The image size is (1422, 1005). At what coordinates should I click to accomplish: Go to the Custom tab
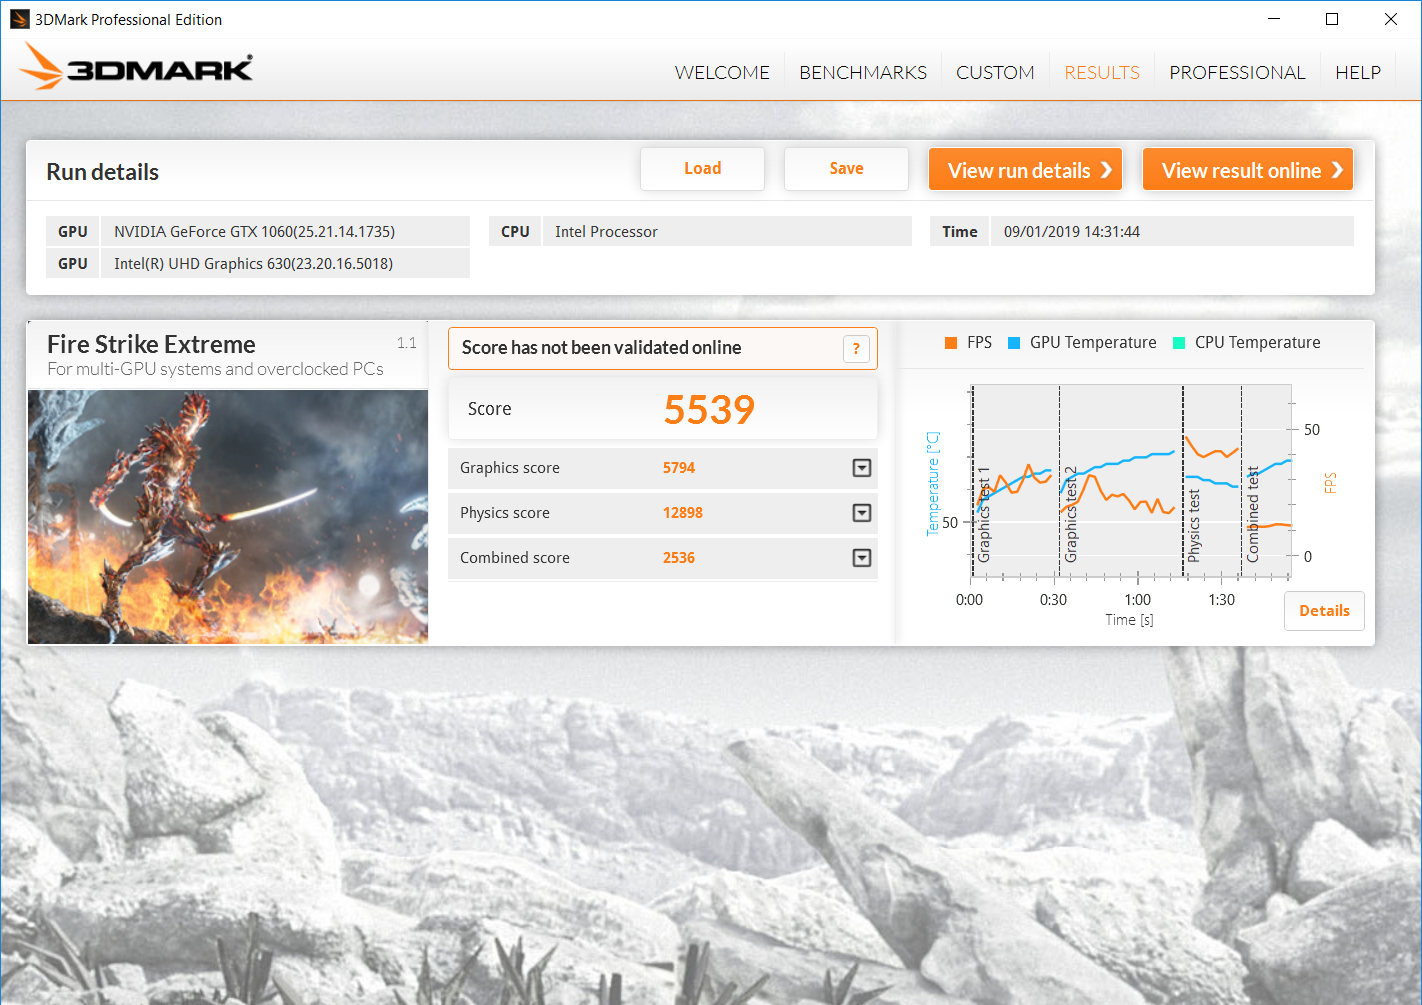pyautogui.click(x=995, y=73)
